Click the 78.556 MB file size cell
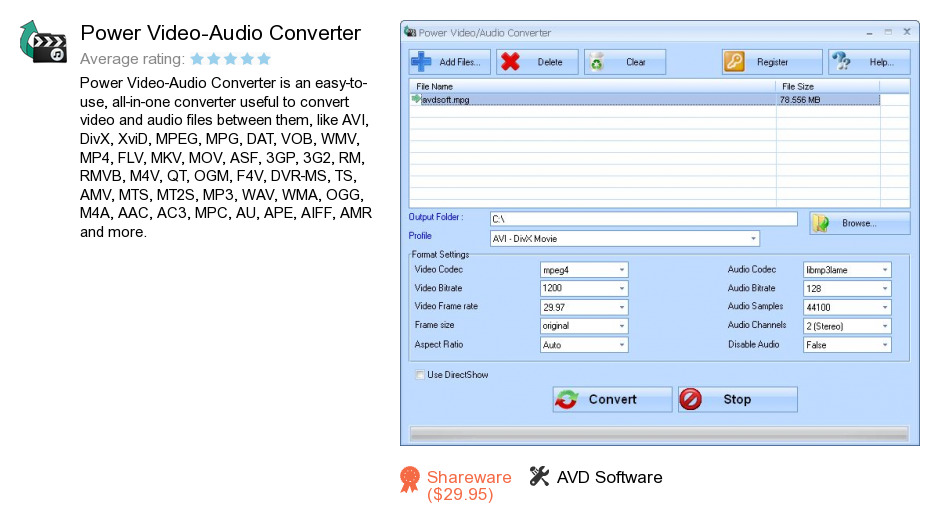 tap(800, 100)
